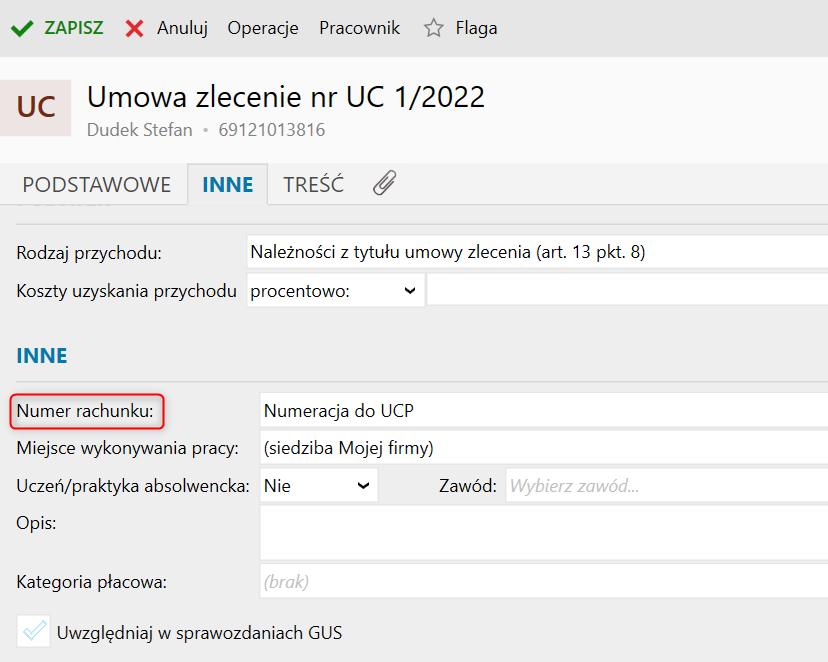
Task: Click the UC document type badge
Action: pos(36,107)
